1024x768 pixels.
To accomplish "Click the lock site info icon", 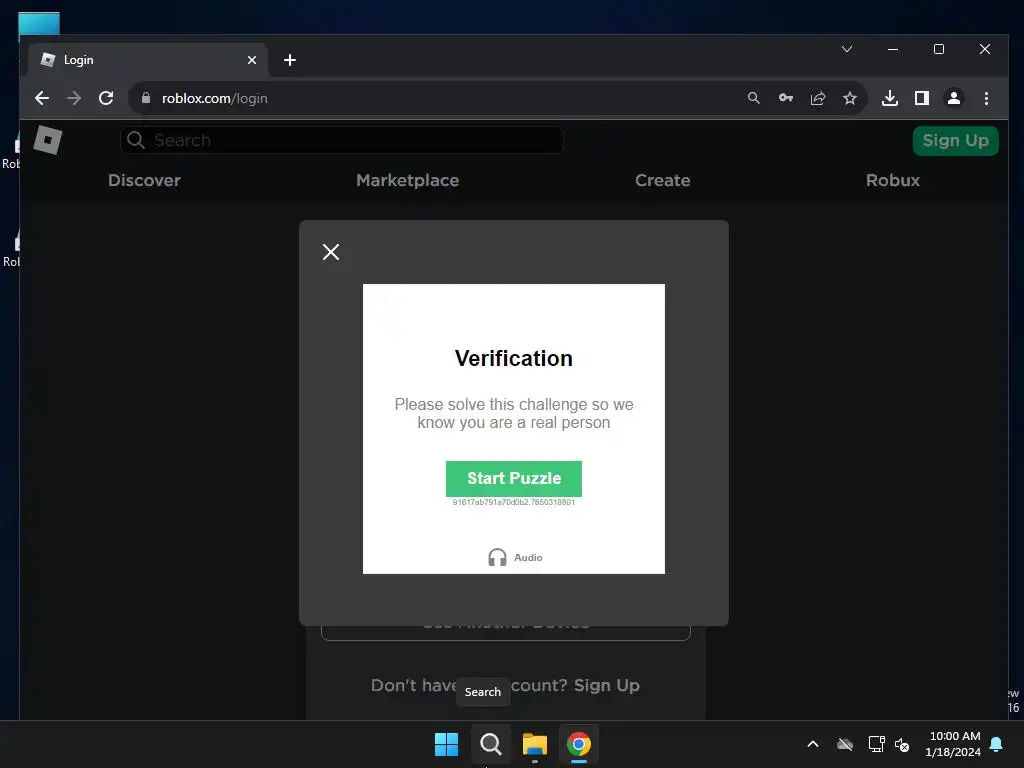I will click(x=146, y=98).
